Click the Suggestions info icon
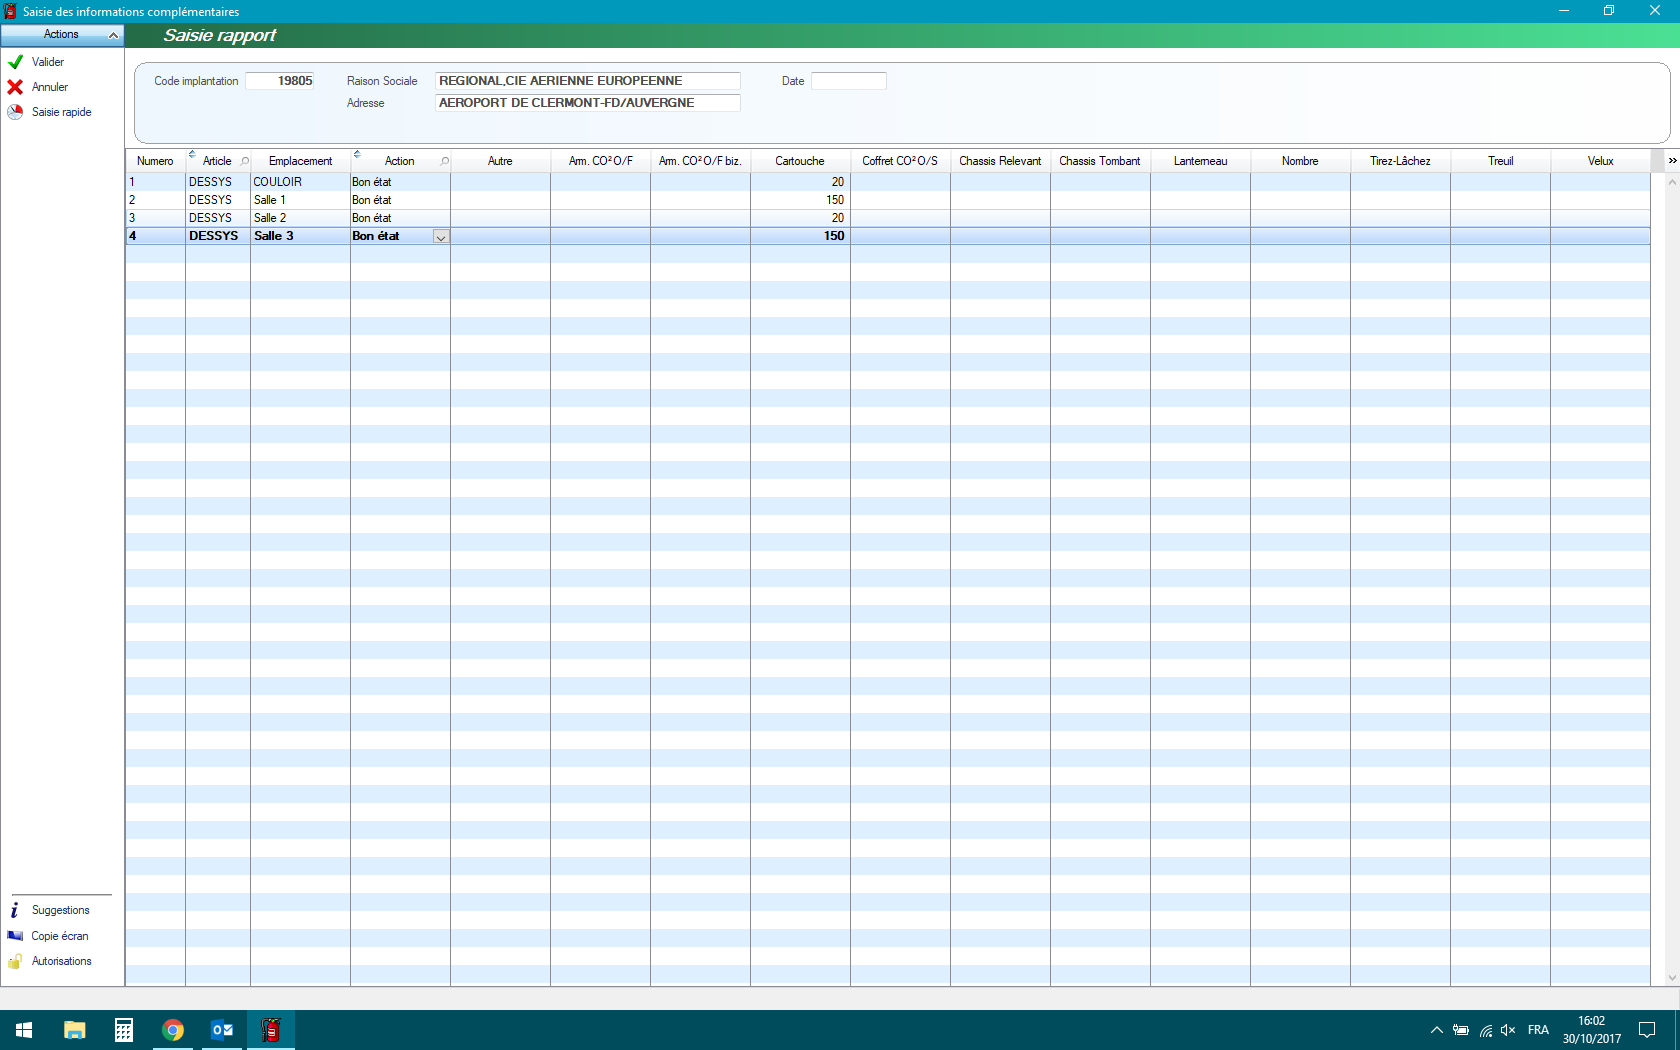Image resolution: width=1680 pixels, height=1050 pixels. pos(15,910)
